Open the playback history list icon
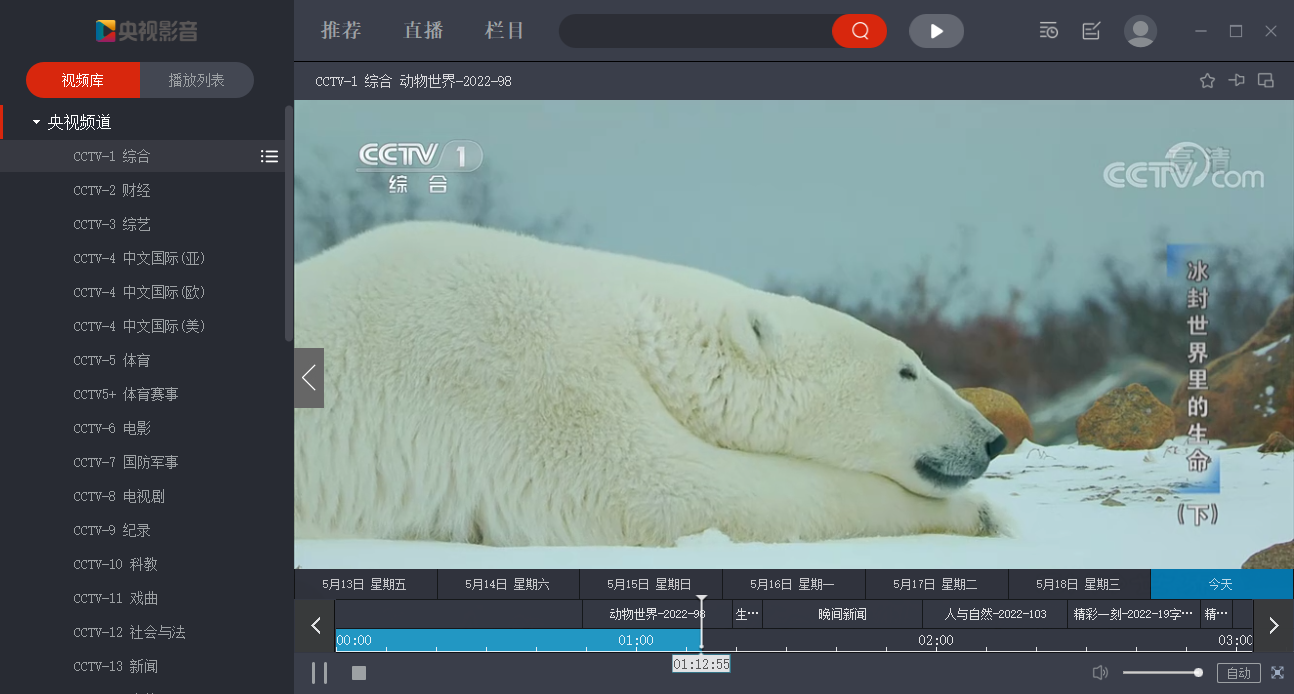Image resolution: width=1294 pixels, height=694 pixels. pos(1048,31)
